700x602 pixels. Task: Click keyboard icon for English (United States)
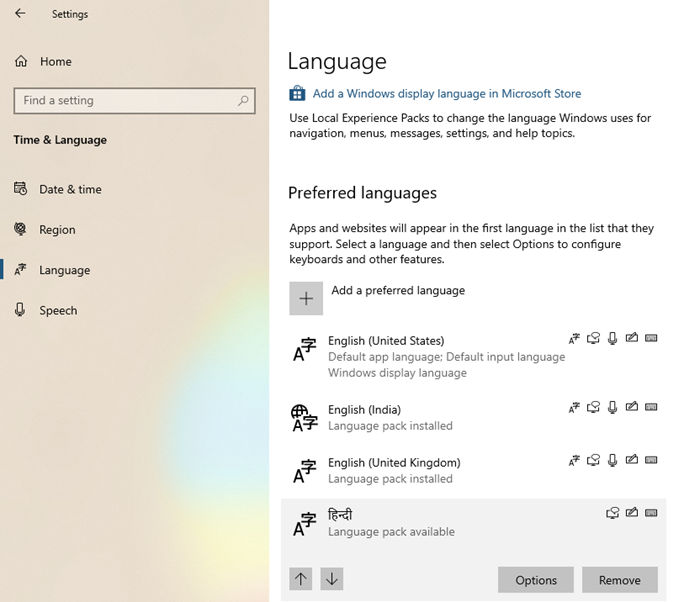click(651, 338)
